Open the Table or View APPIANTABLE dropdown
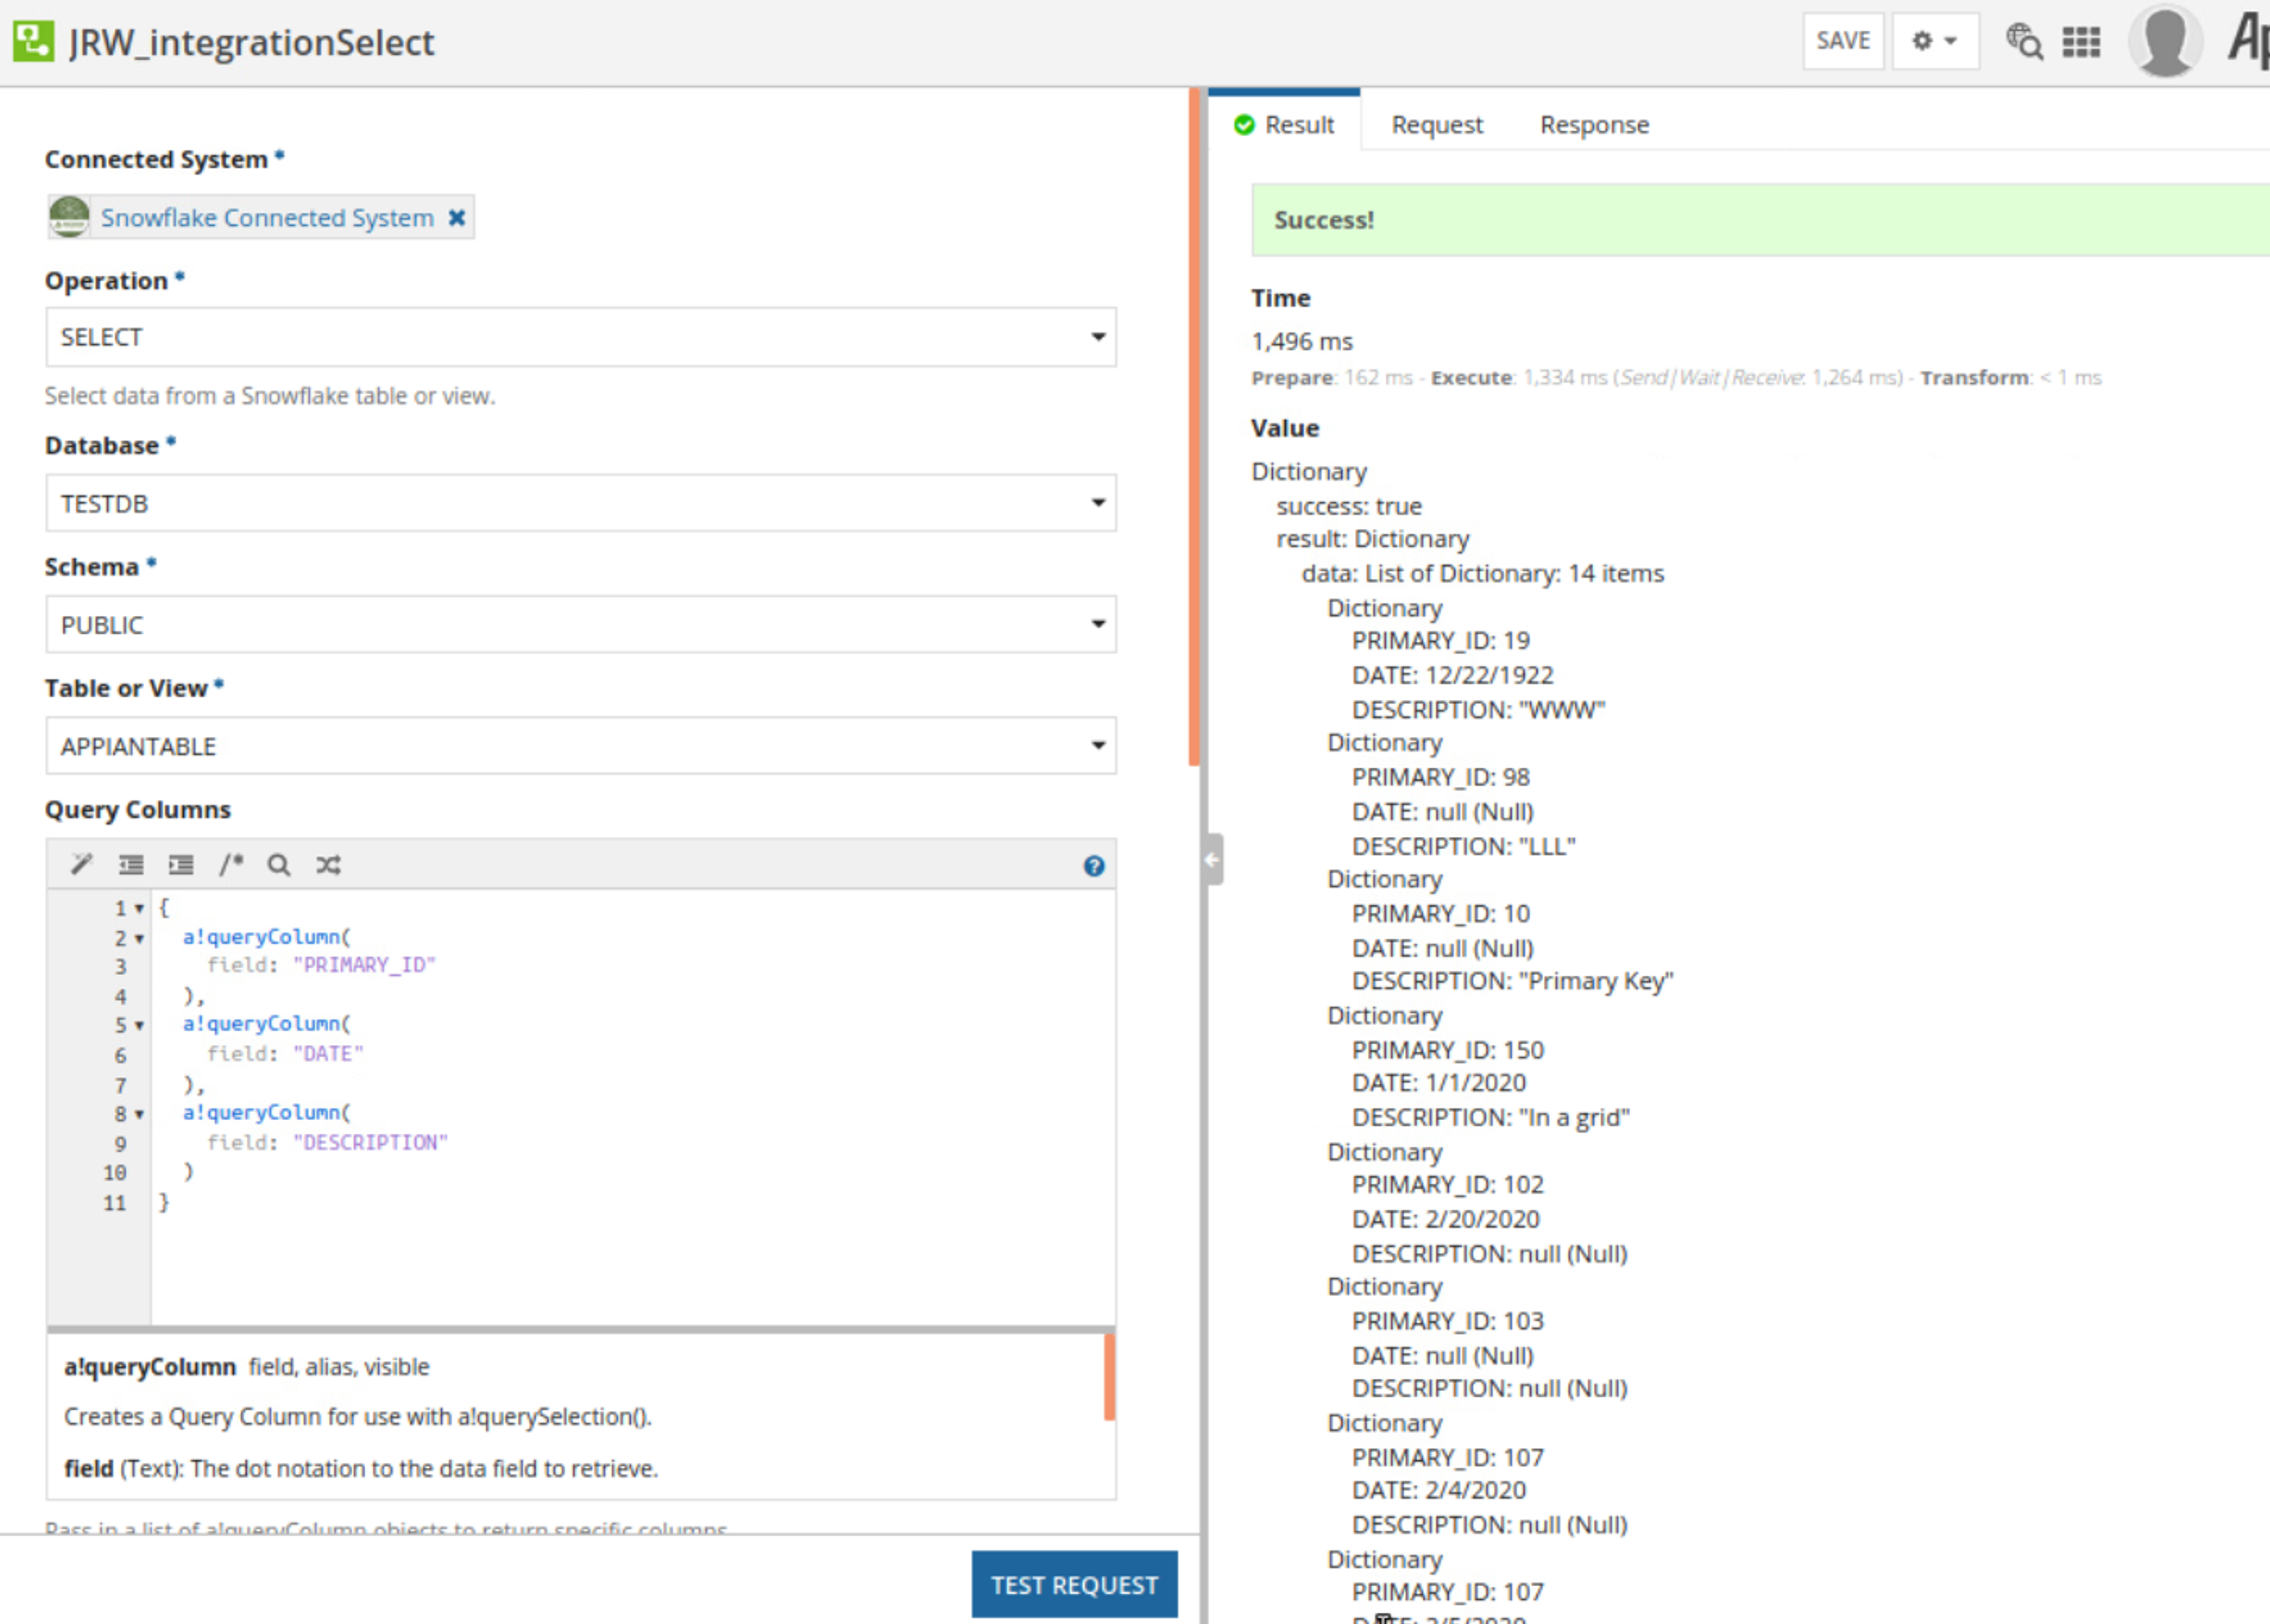This screenshot has width=2270, height=1624. point(581,746)
